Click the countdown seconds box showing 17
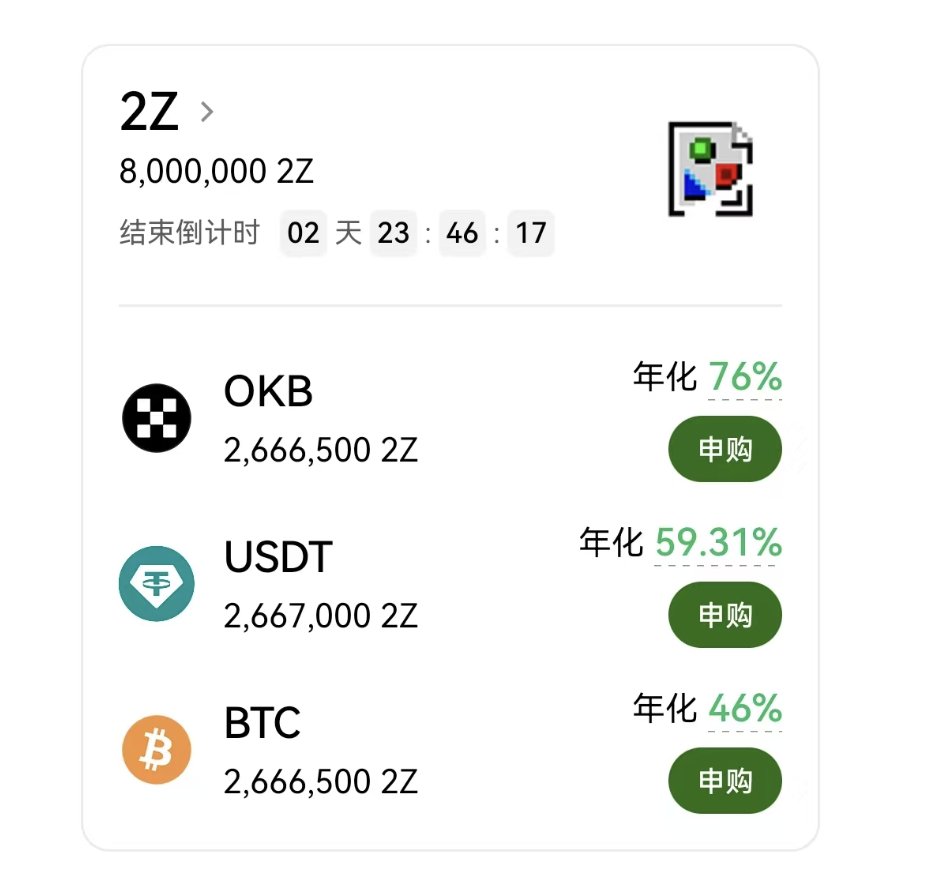 [531, 234]
